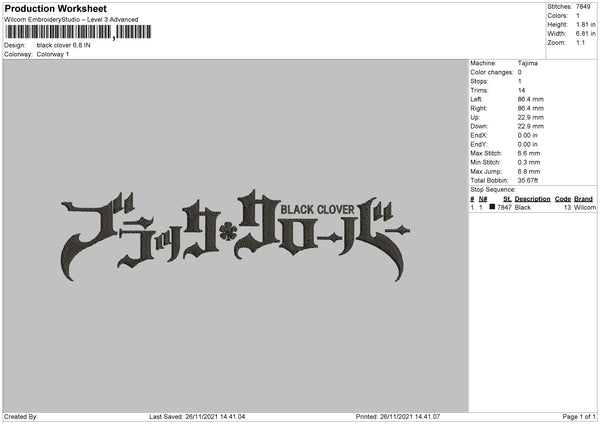Click the Page 1 of 1 indicator
The image size is (600, 424).
pyautogui.click(x=579, y=417)
